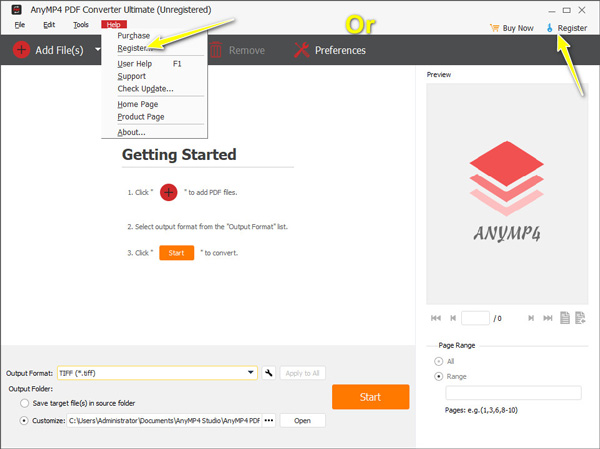Click the large orange Start button
This screenshot has height=449, width=600.
click(x=370, y=397)
